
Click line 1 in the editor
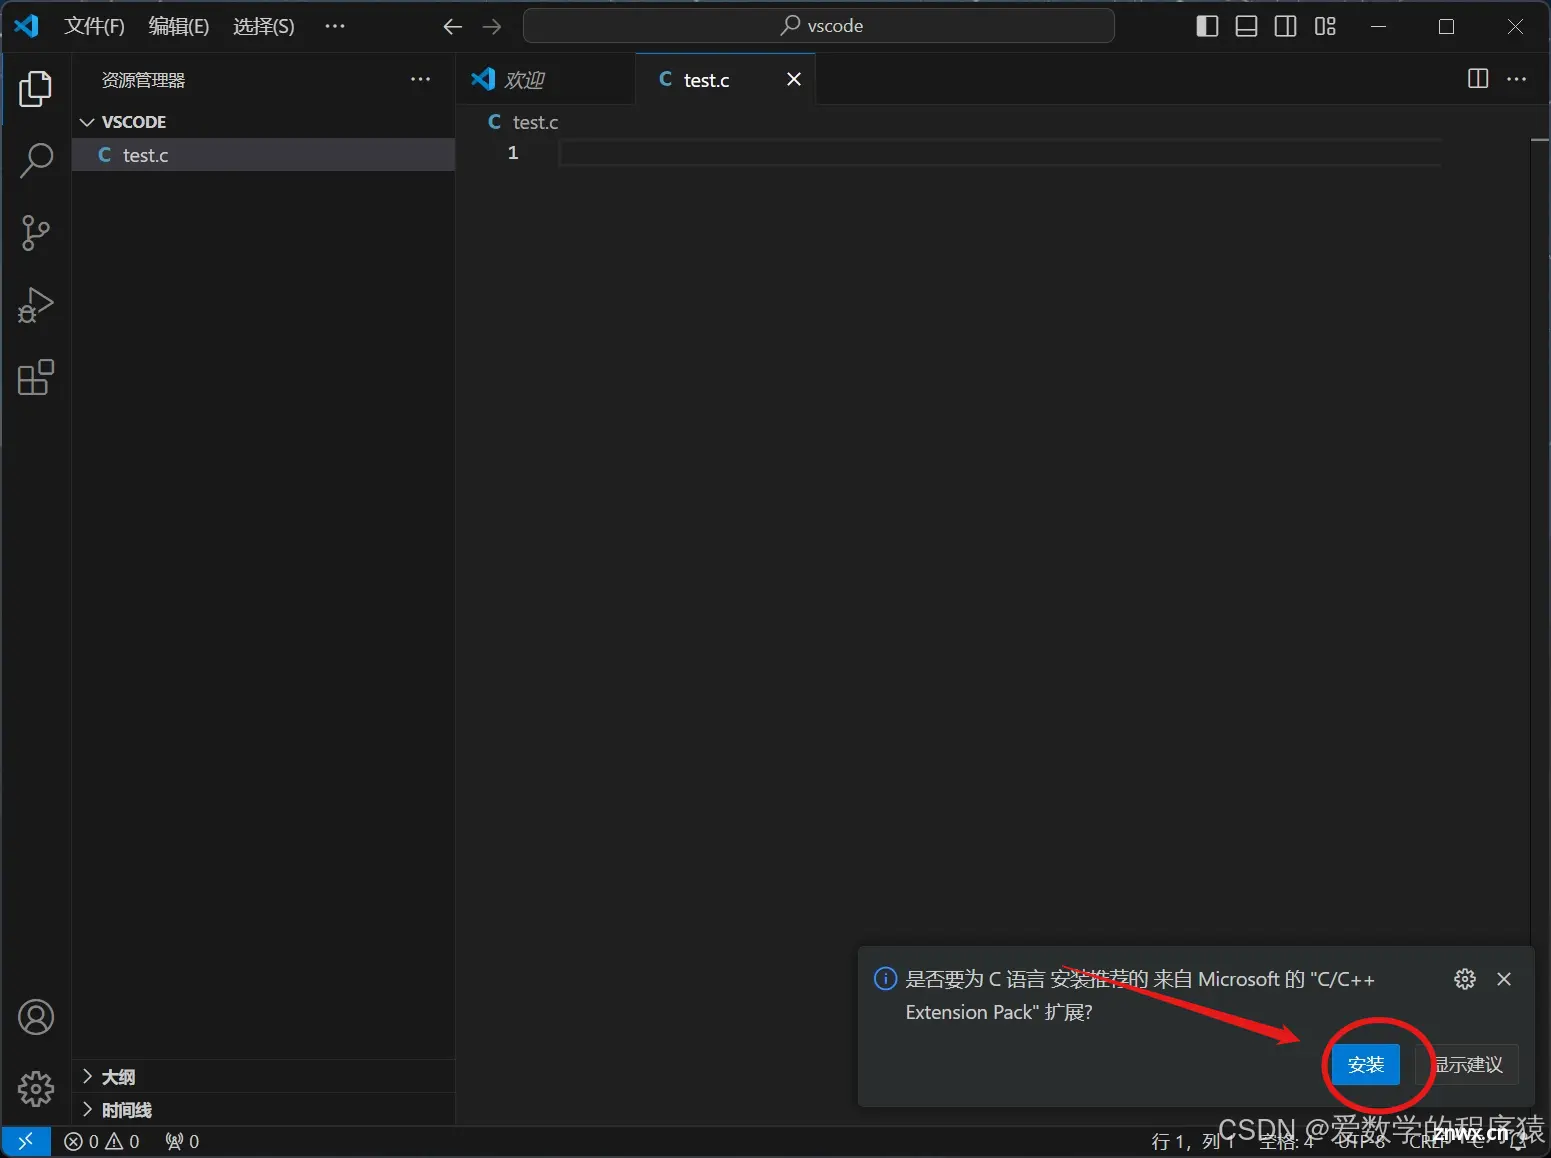[x=1000, y=153]
